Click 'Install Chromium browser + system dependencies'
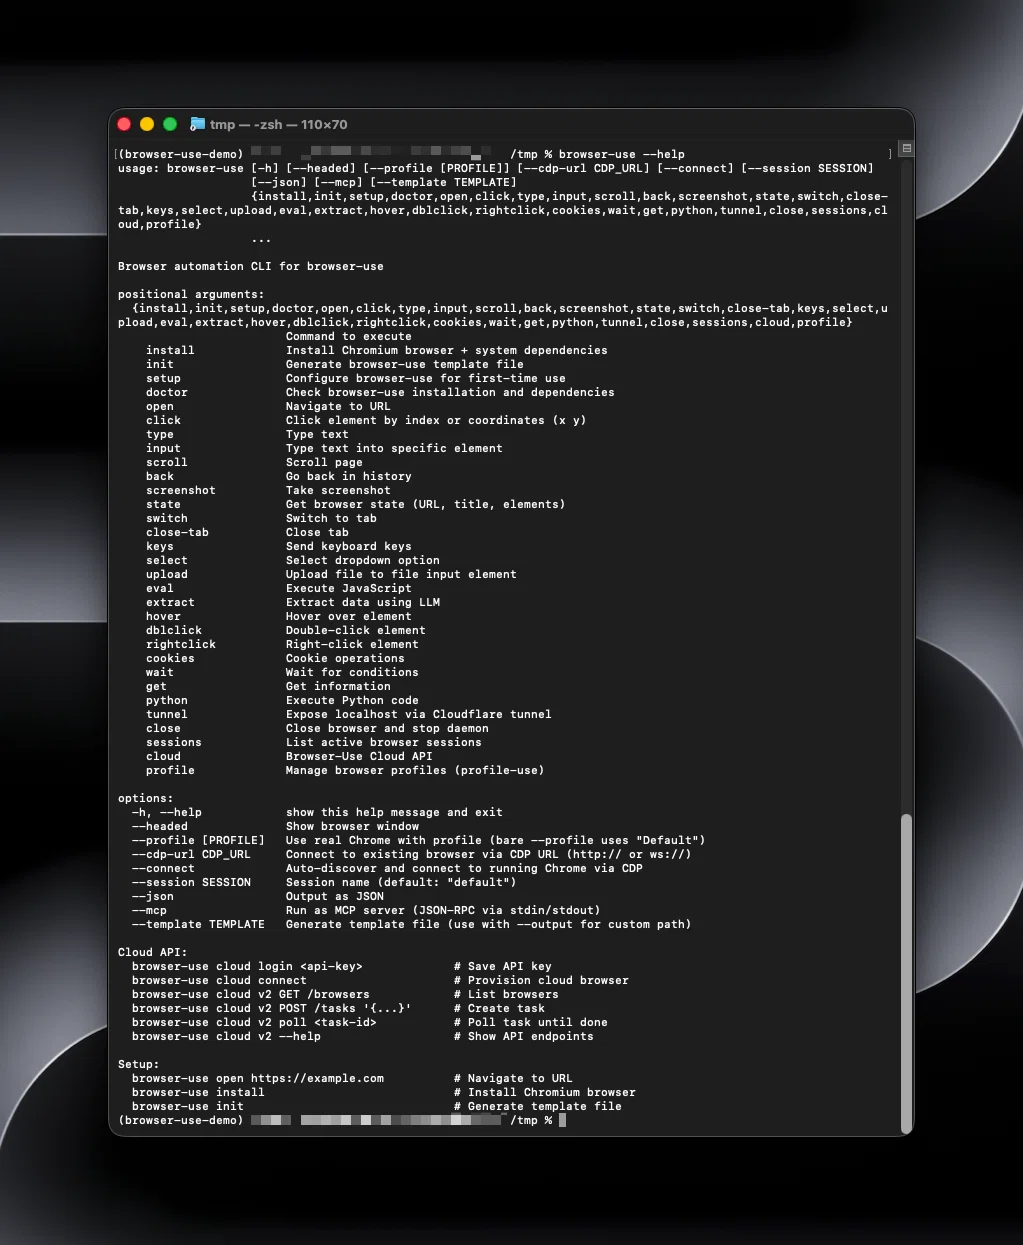The height and width of the screenshot is (1245, 1023). pyautogui.click(x=447, y=350)
